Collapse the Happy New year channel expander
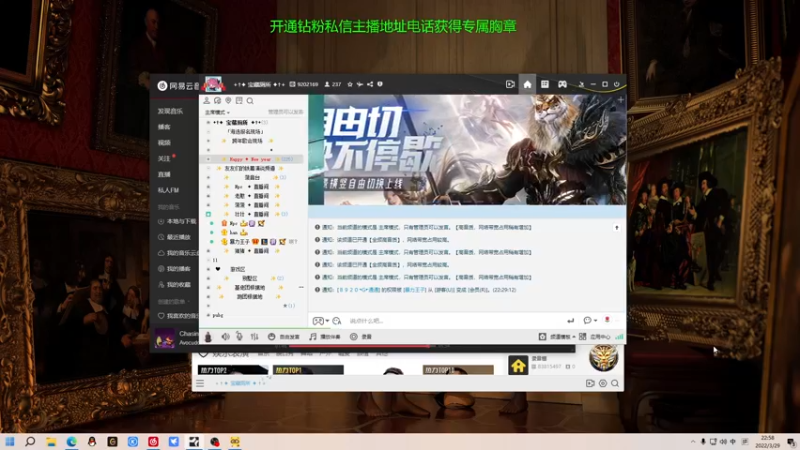The width and height of the screenshot is (800, 450). (208, 159)
